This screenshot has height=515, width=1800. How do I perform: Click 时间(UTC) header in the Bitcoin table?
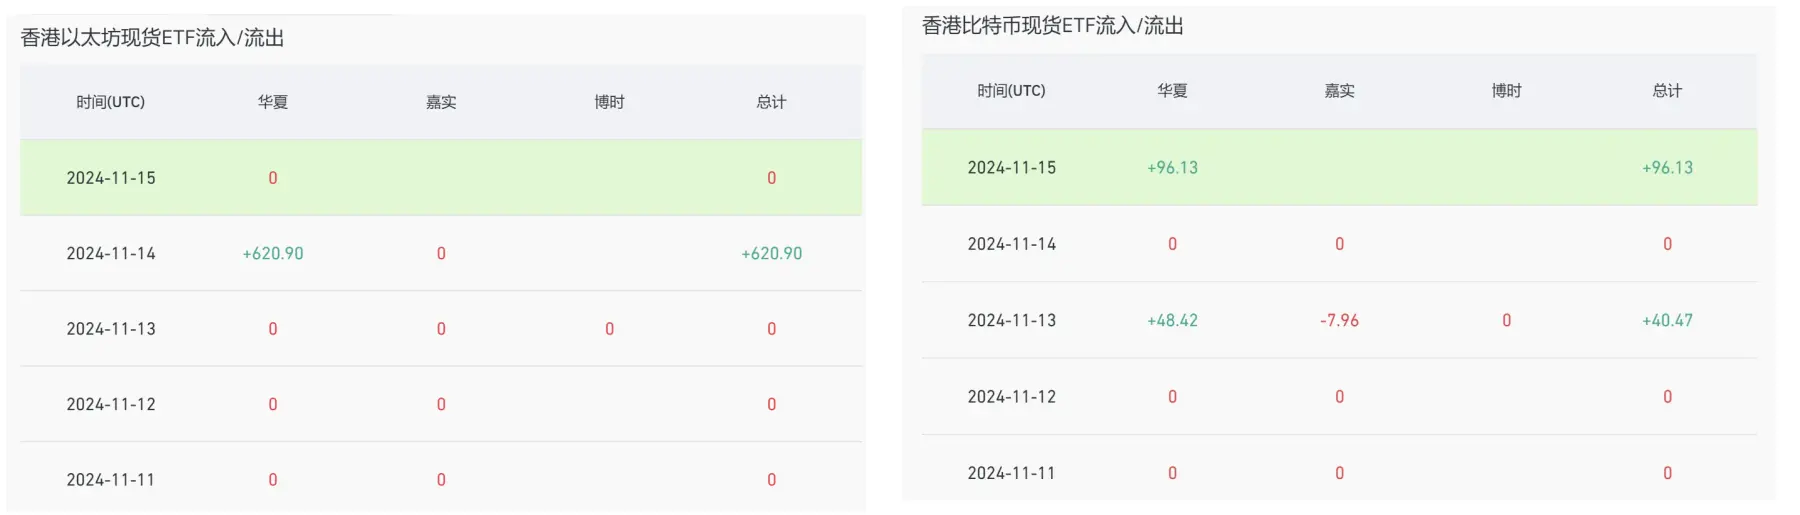(1011, 91)
